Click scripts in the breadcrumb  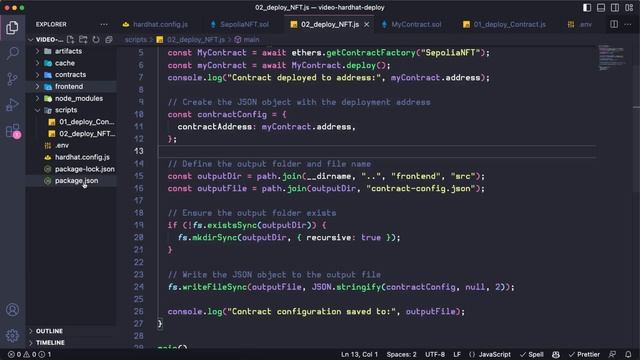tap(136, 40)
